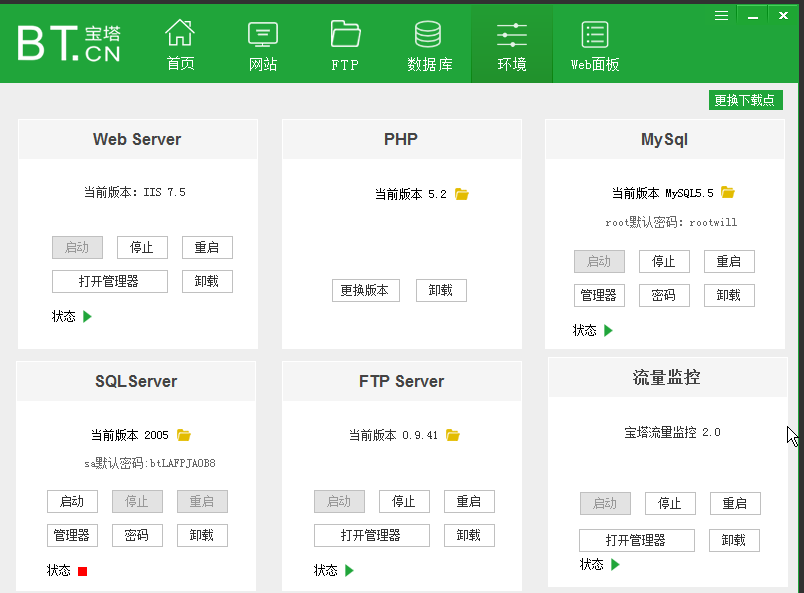The width and height of the screenshot is (804, 593).
Task: Open the MySQL5.5 folder icon
Action: pyautogui.click(x=728, y=192)
